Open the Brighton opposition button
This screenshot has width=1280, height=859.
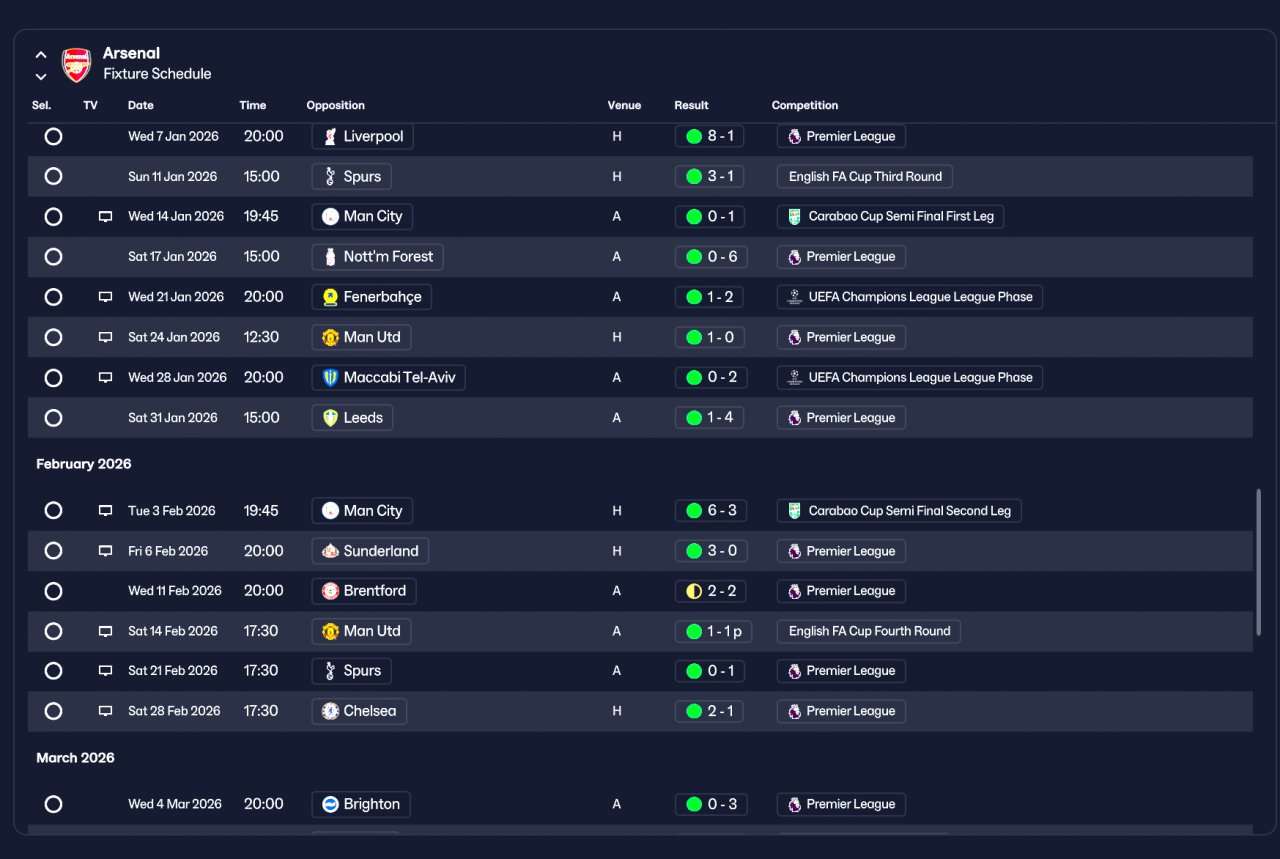pyautogui.click(x=361, y=804)
